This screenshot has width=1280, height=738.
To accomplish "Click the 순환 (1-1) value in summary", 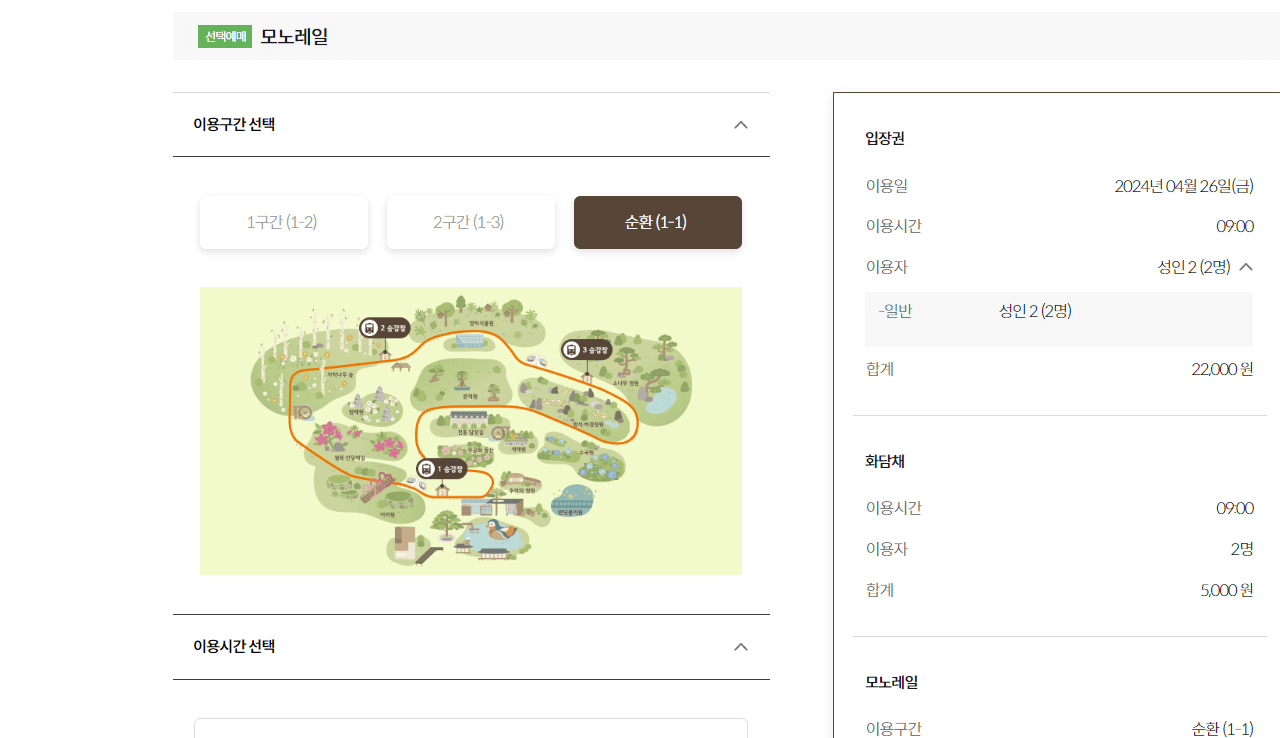I will [1223, 728].
